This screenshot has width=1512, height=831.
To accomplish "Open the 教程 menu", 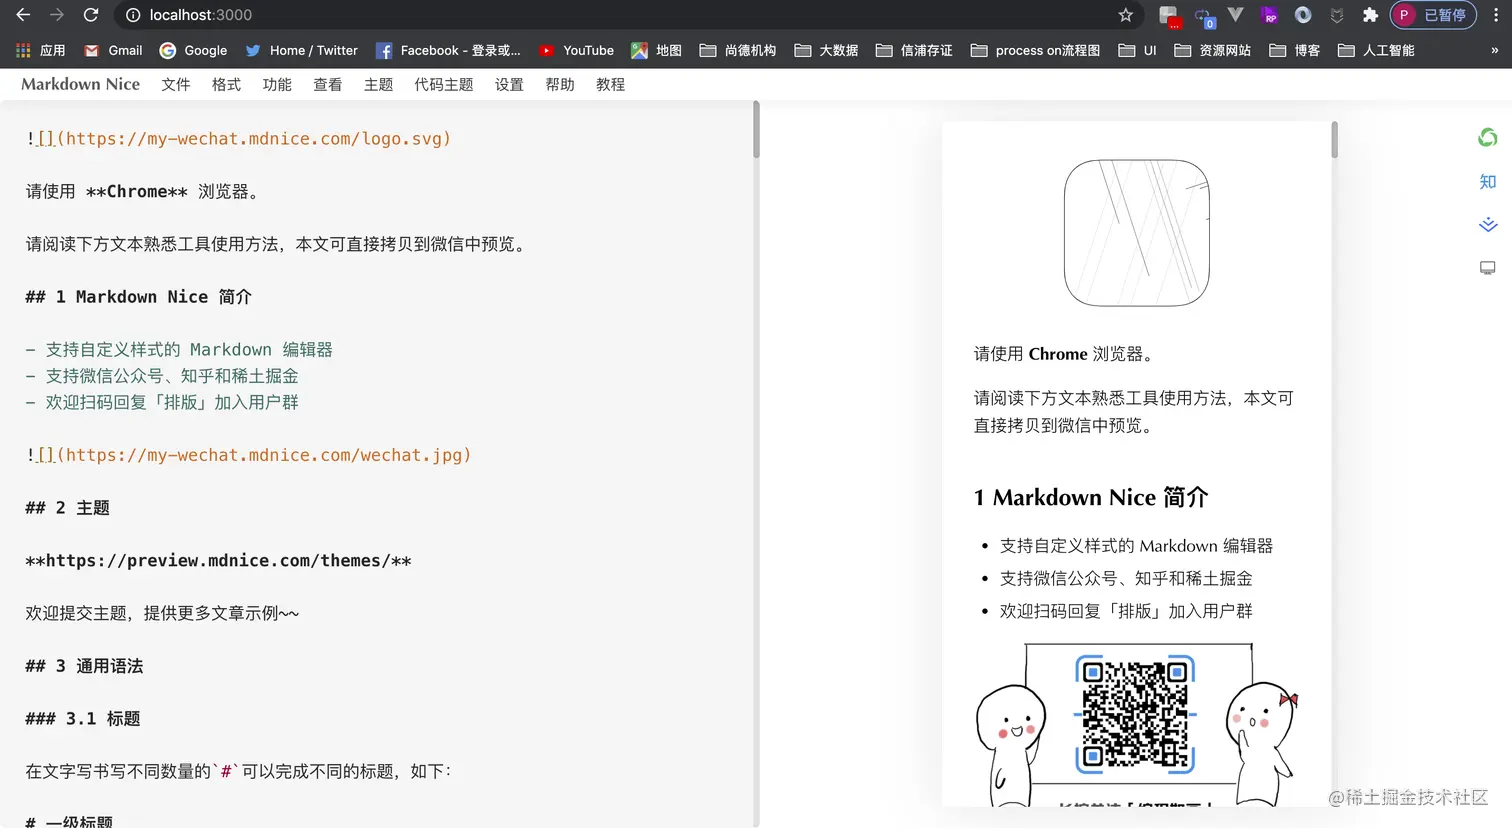I will [610, 85].
